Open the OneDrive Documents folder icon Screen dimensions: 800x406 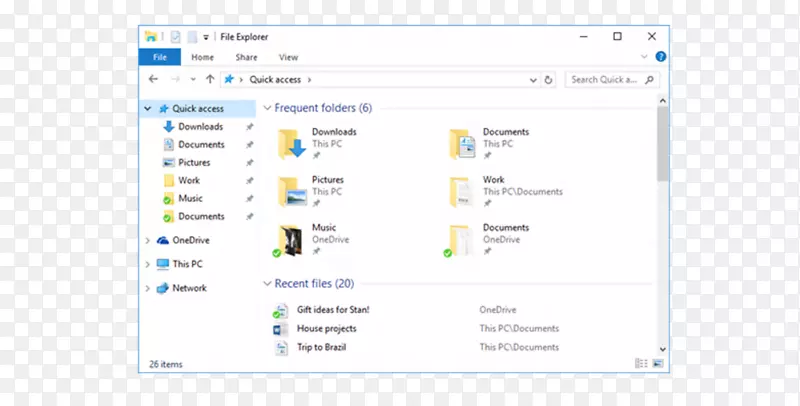click(x=459, y=240)
